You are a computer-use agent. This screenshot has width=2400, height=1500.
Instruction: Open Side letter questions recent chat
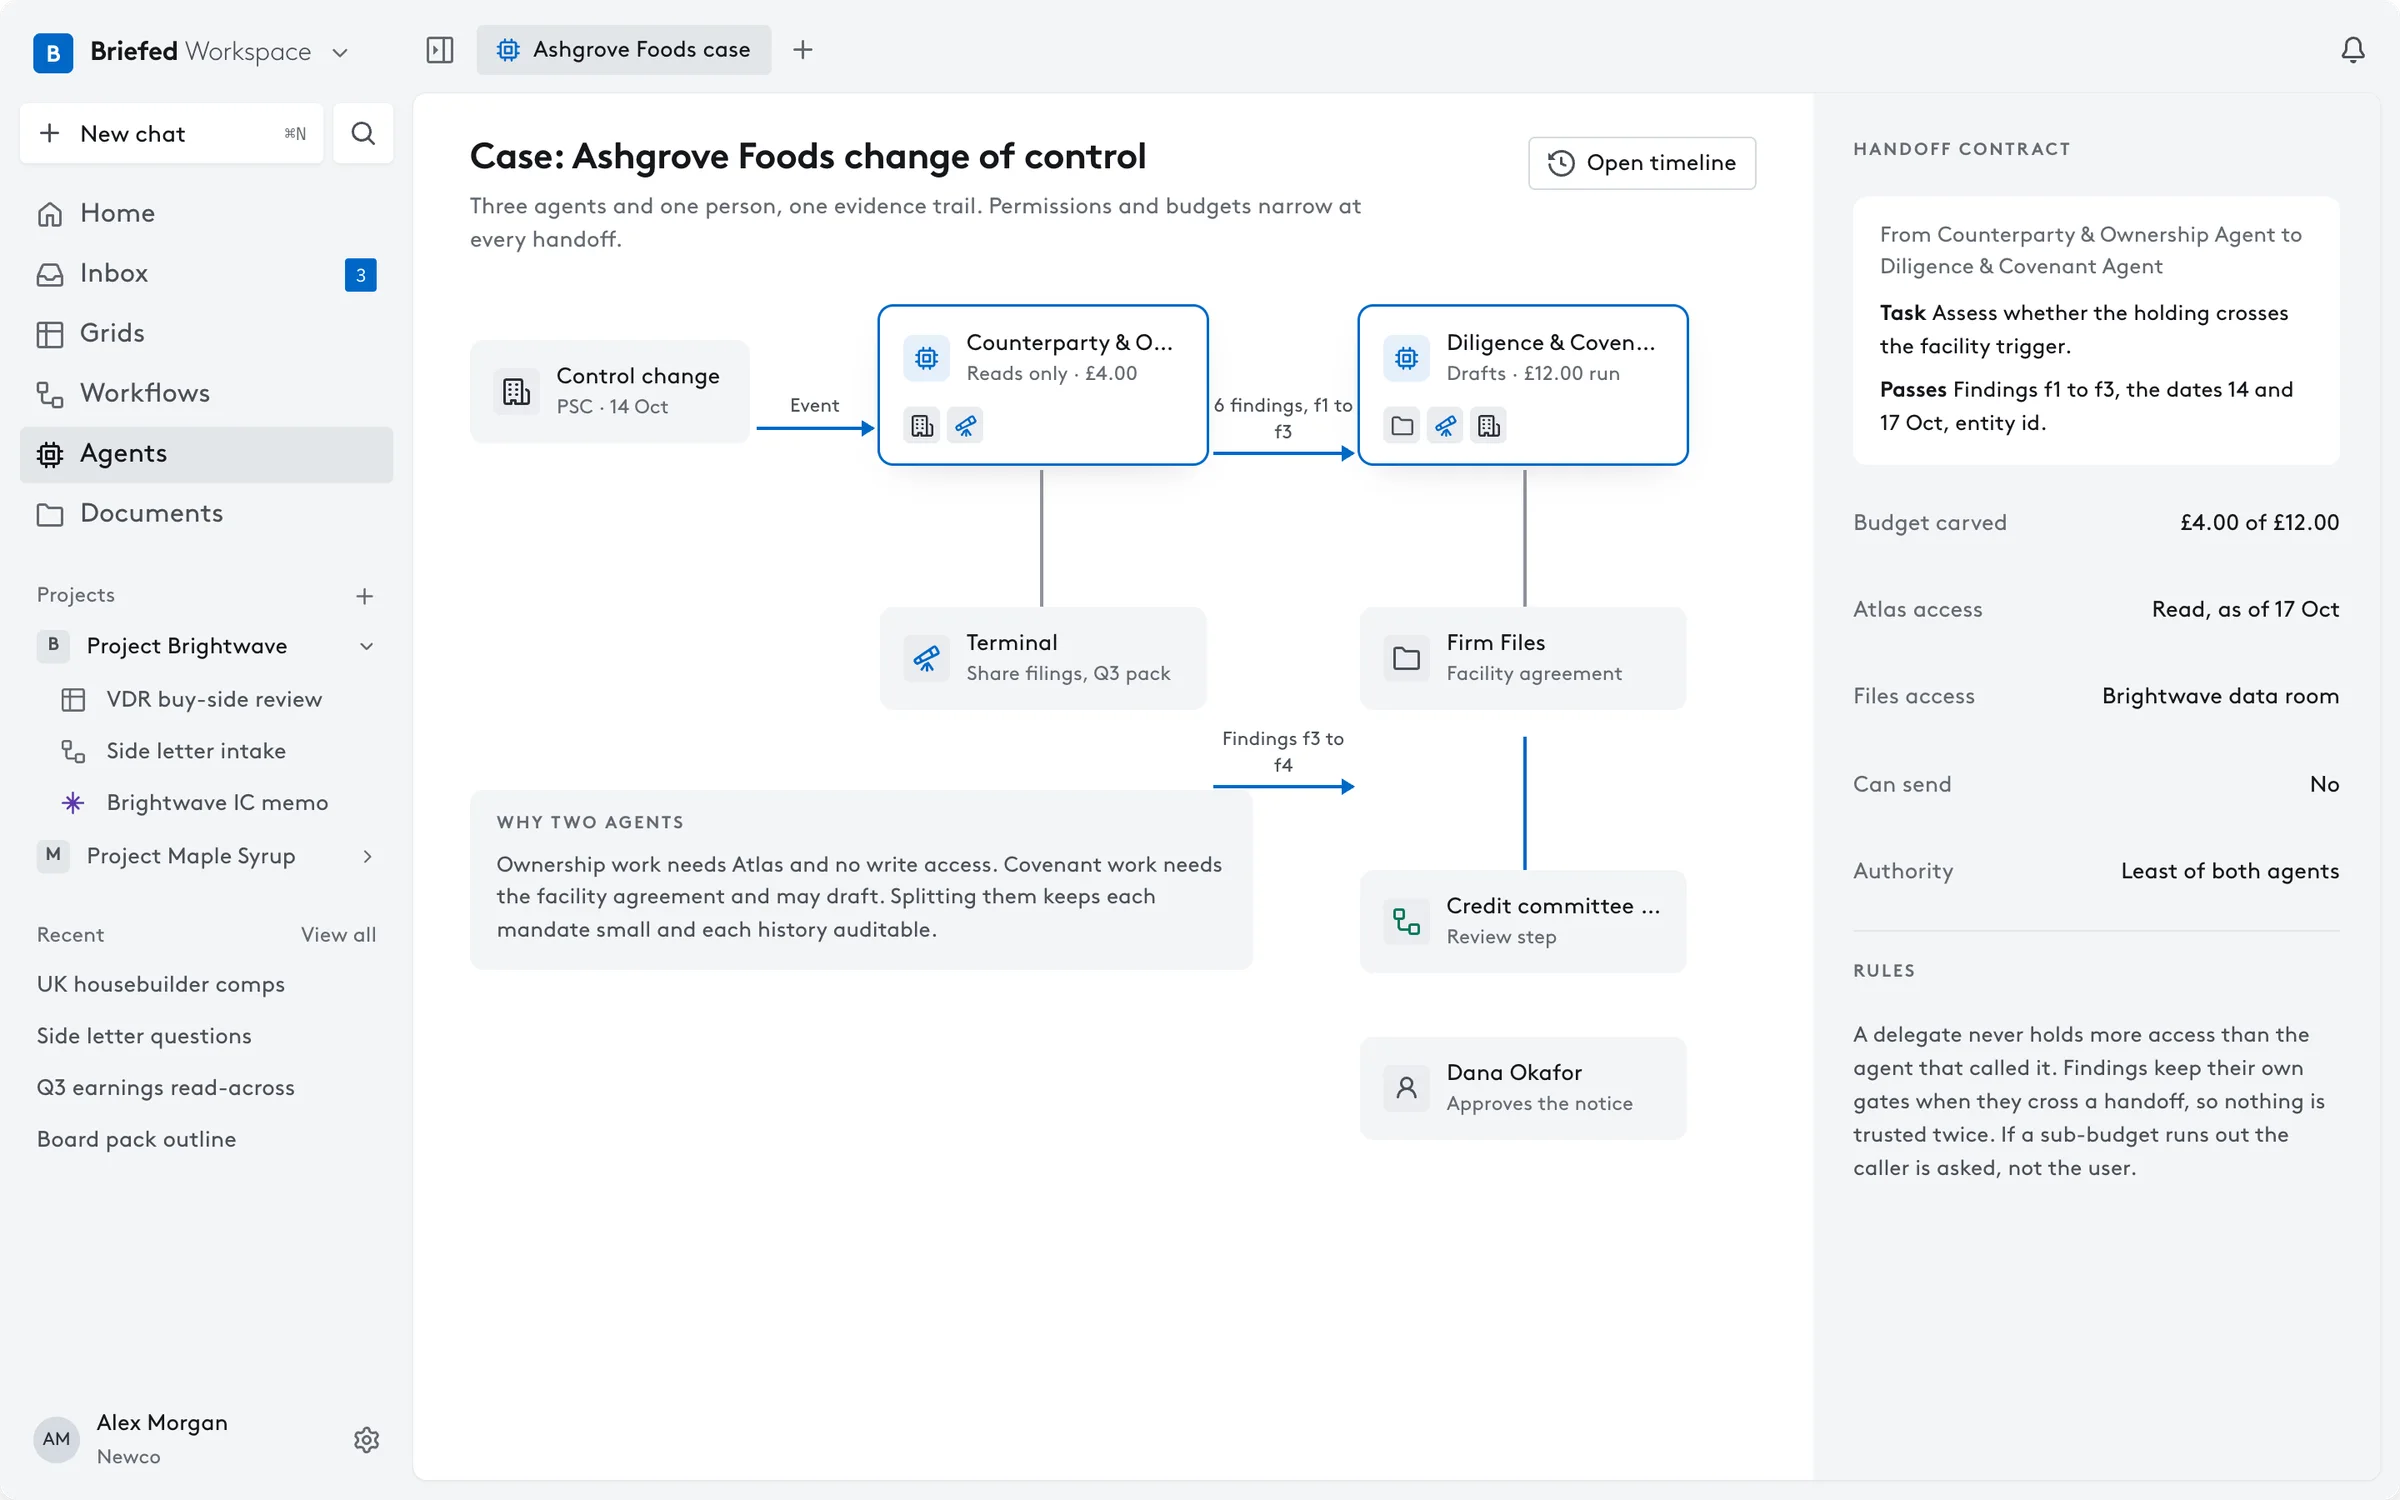(x=144, y=1036)
